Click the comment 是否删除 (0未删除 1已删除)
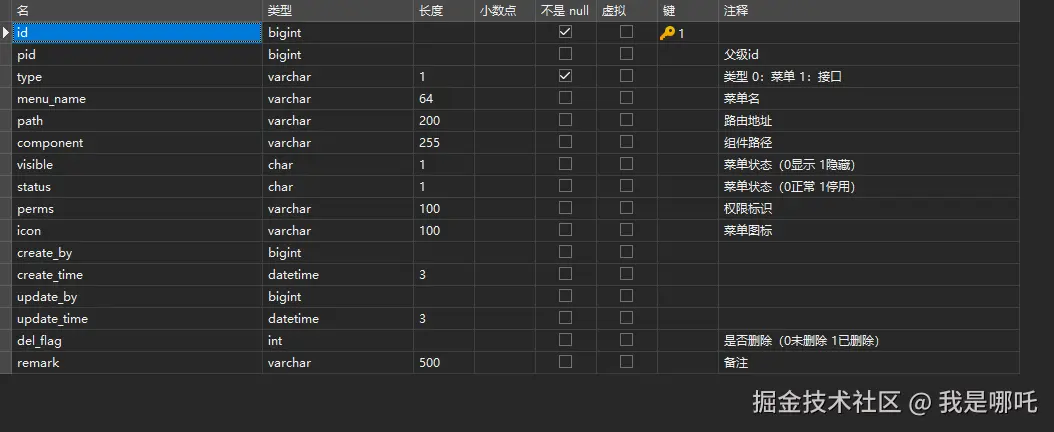Screen dimensions: 1054x432 pos(801,341)
